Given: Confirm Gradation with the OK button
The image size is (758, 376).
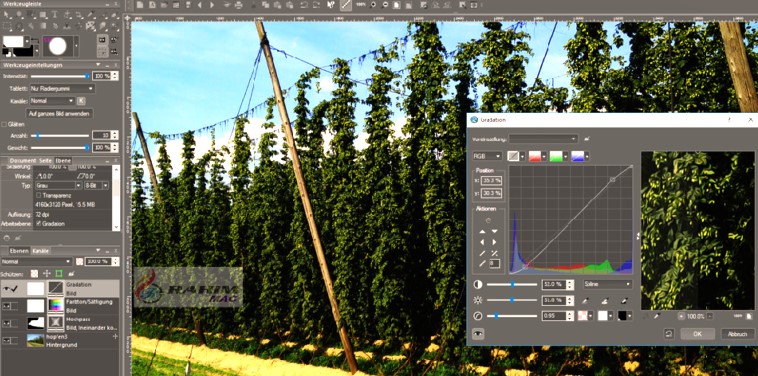Looking at the screenshot, I should 697,333.
